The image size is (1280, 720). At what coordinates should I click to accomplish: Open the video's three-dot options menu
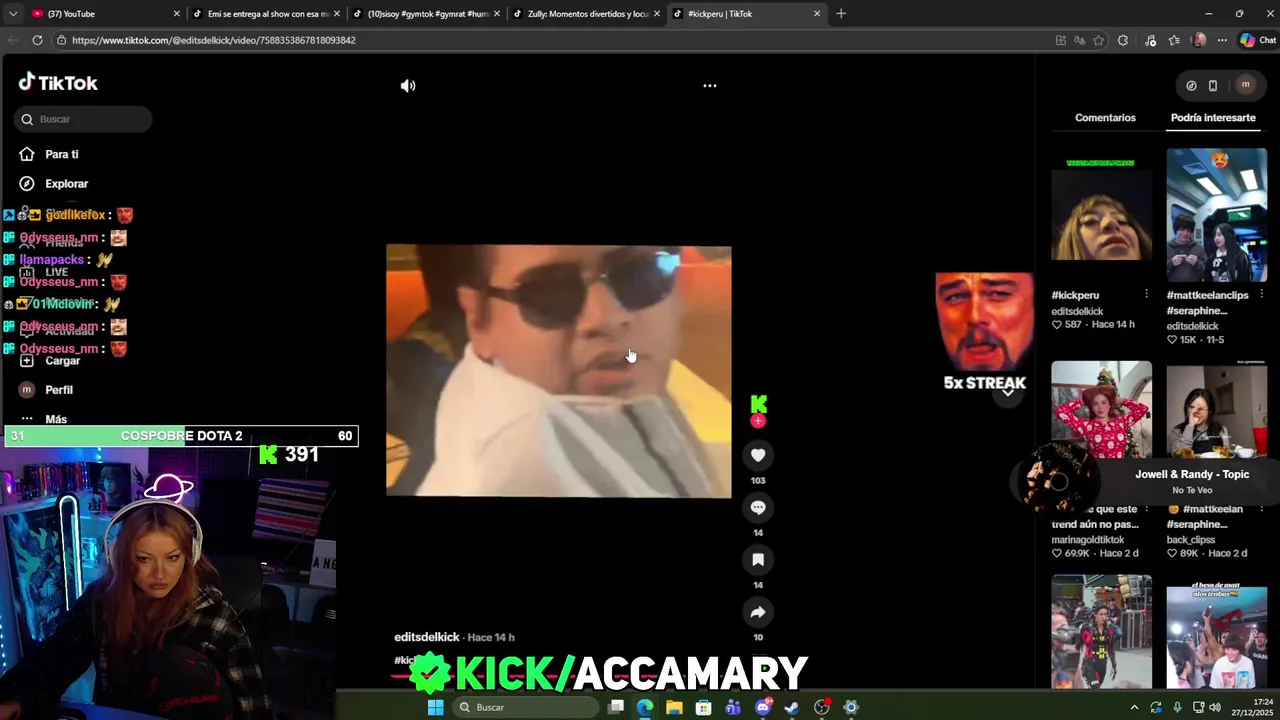[710, 86]
